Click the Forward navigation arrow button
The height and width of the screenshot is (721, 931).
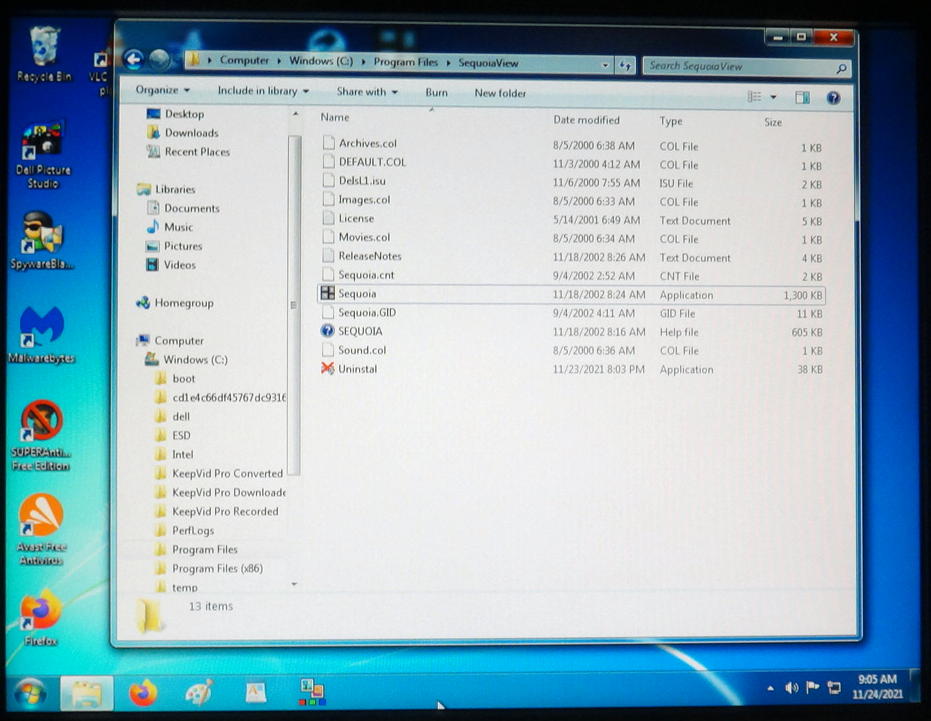(160, 59)
